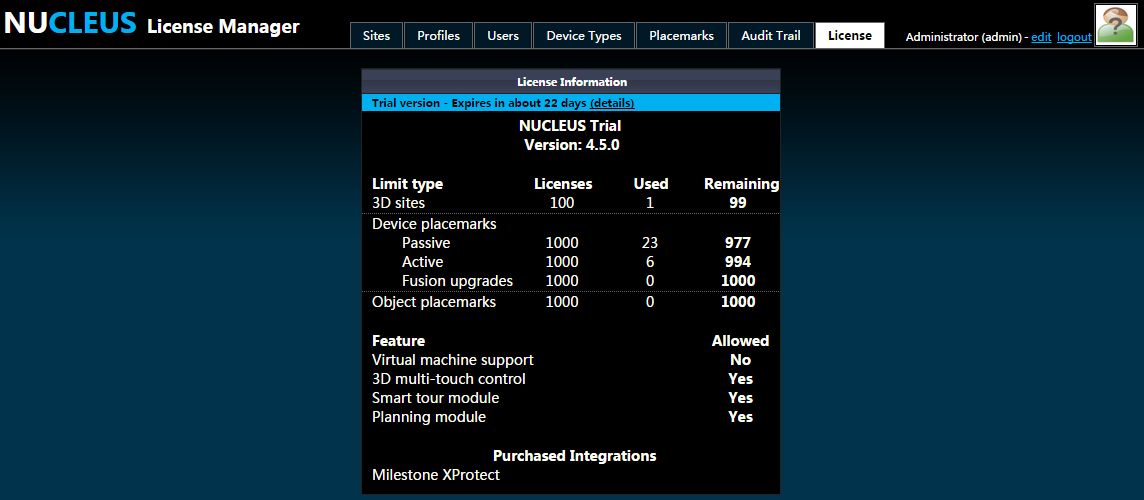Click the 'Fusion upgrades' label
This screenshot has height=500, width=1144.
pos(457,281)
